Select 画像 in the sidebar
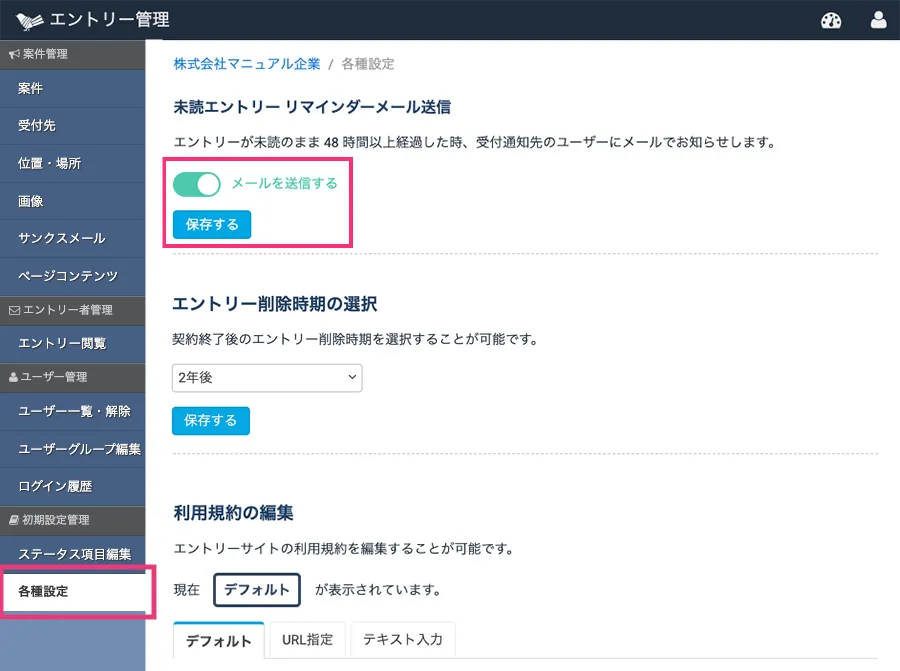This screenshot has width=900, height=671. (x=31, y=201)
